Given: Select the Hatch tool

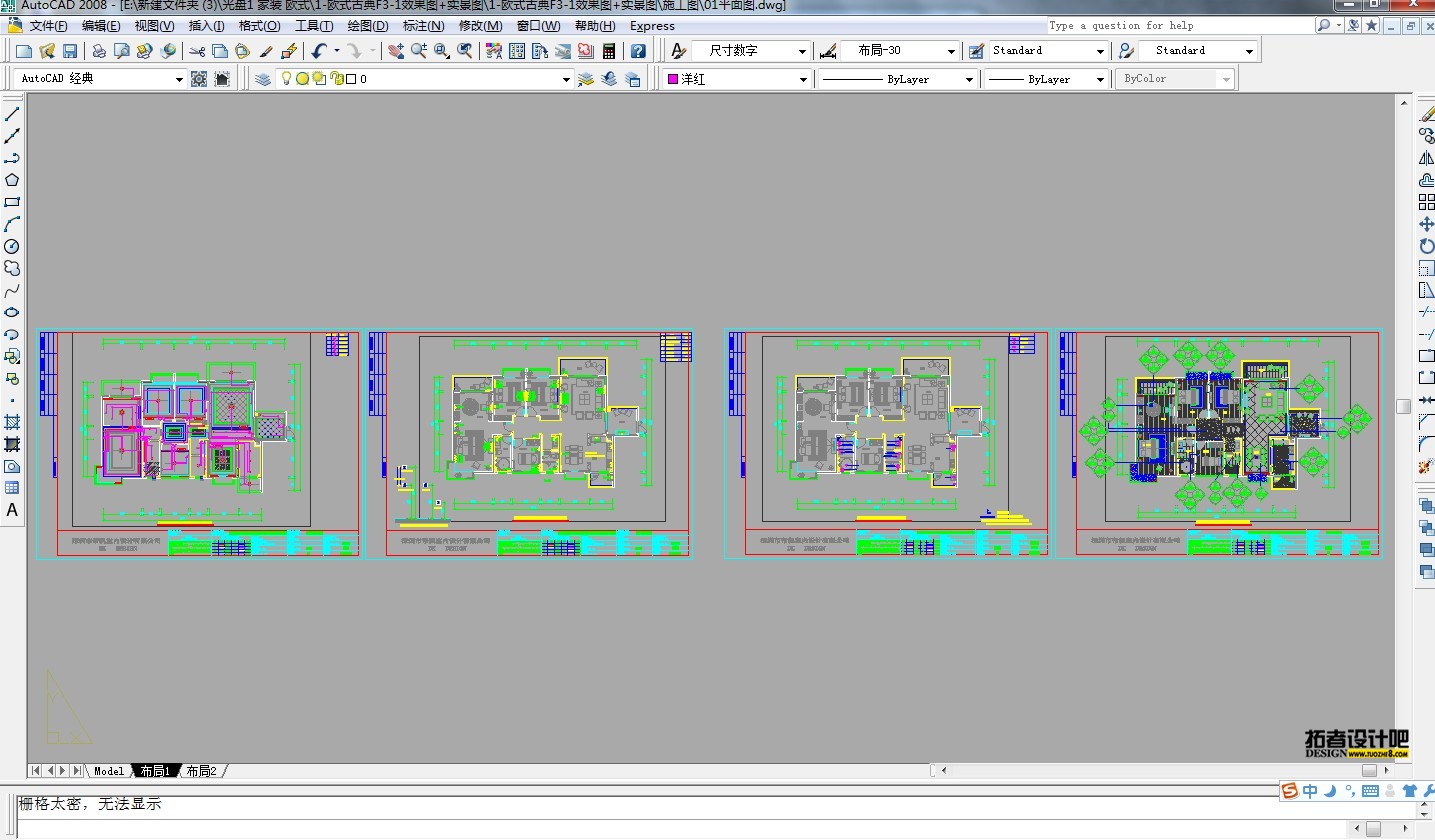Looking at the screenshot, I should click(12, 422).
